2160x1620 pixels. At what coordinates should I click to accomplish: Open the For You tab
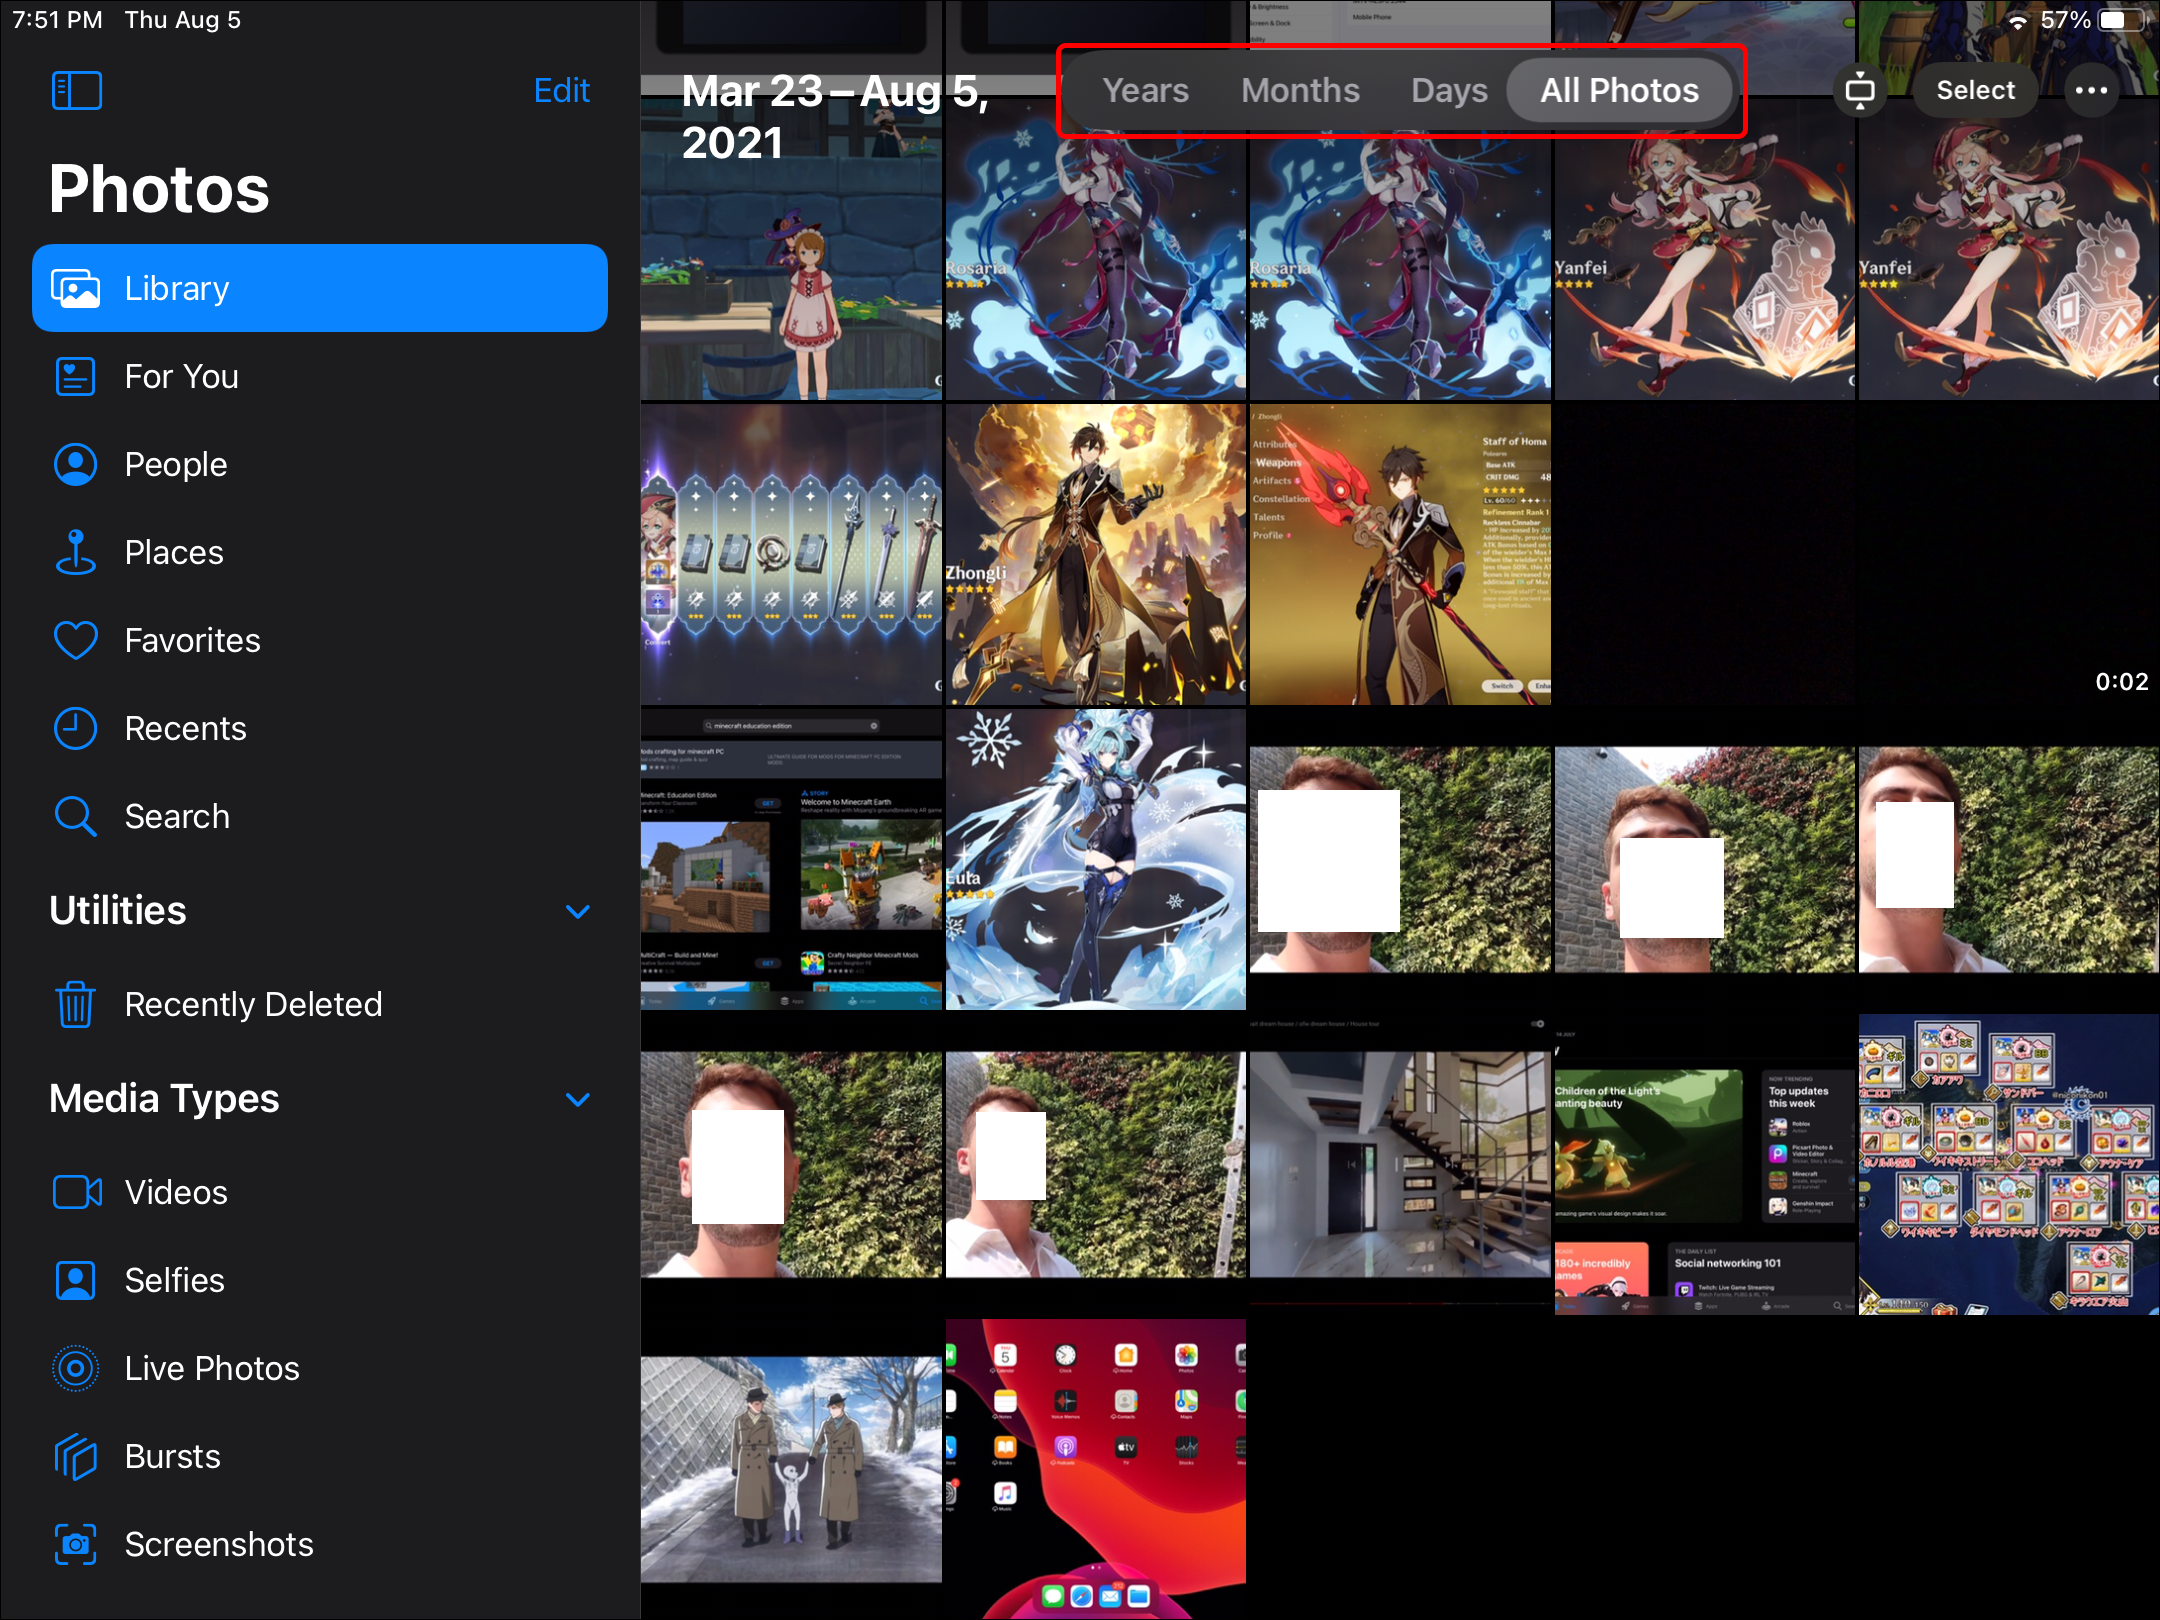pos(181,376)
